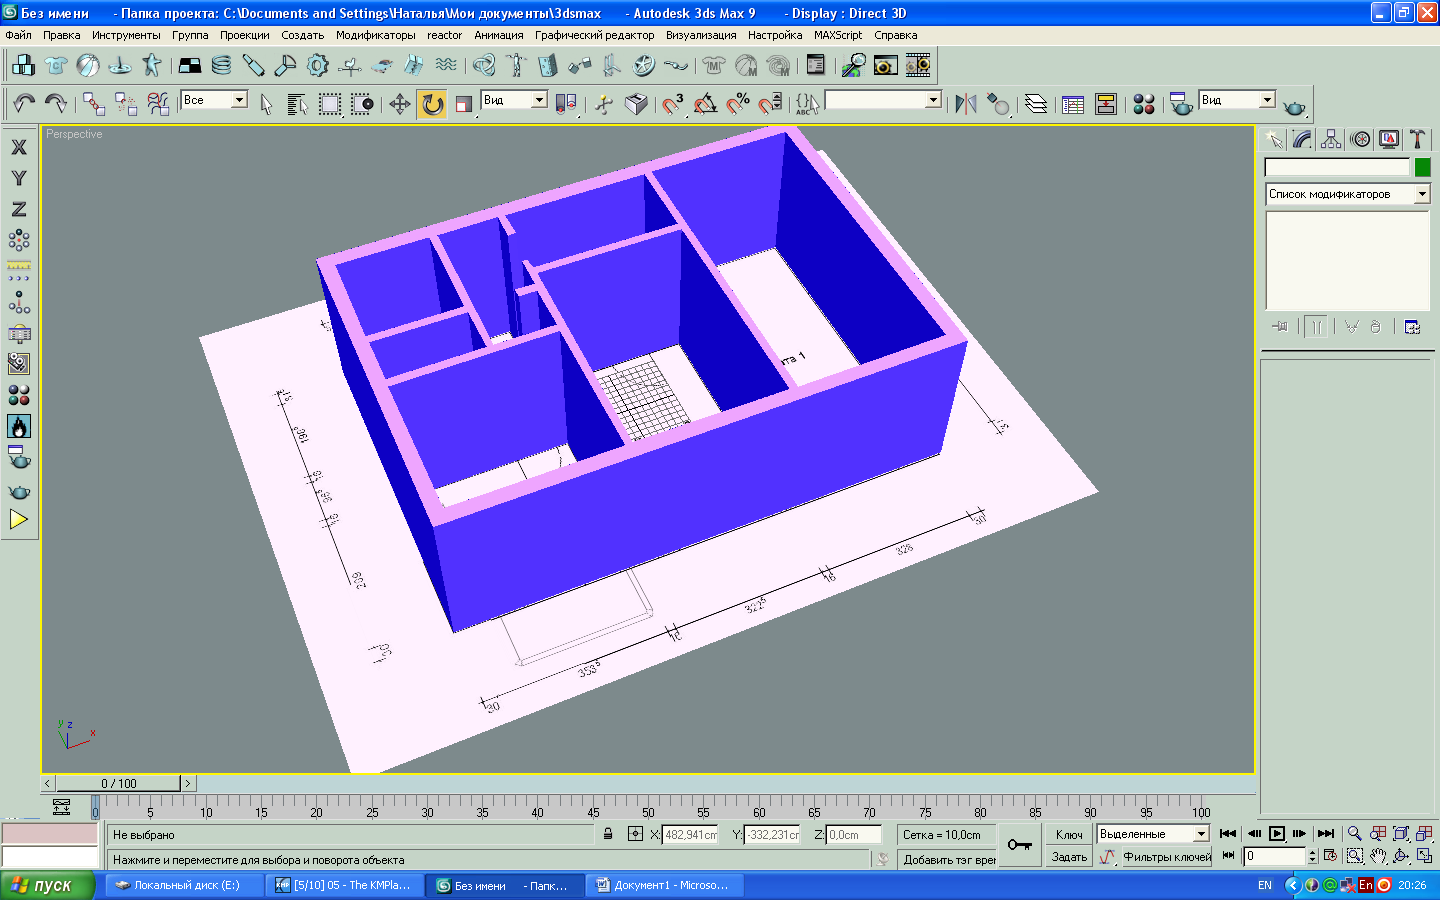Switch to Motion tab in command panel
Screen dimensions: 1440x900
[x=1360, y=139]
